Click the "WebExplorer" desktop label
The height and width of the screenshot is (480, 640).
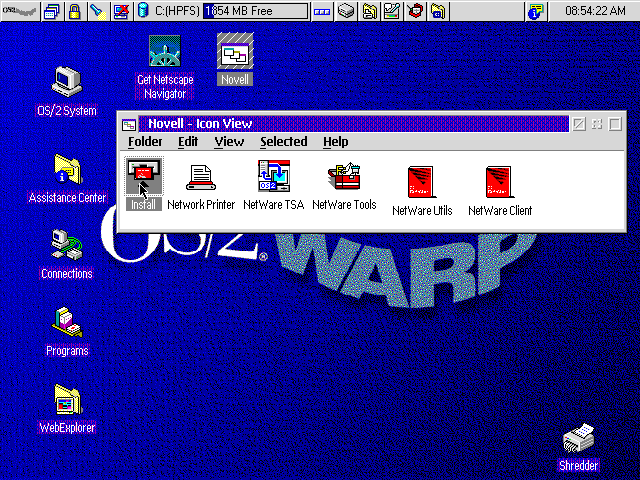coord(67,427)
